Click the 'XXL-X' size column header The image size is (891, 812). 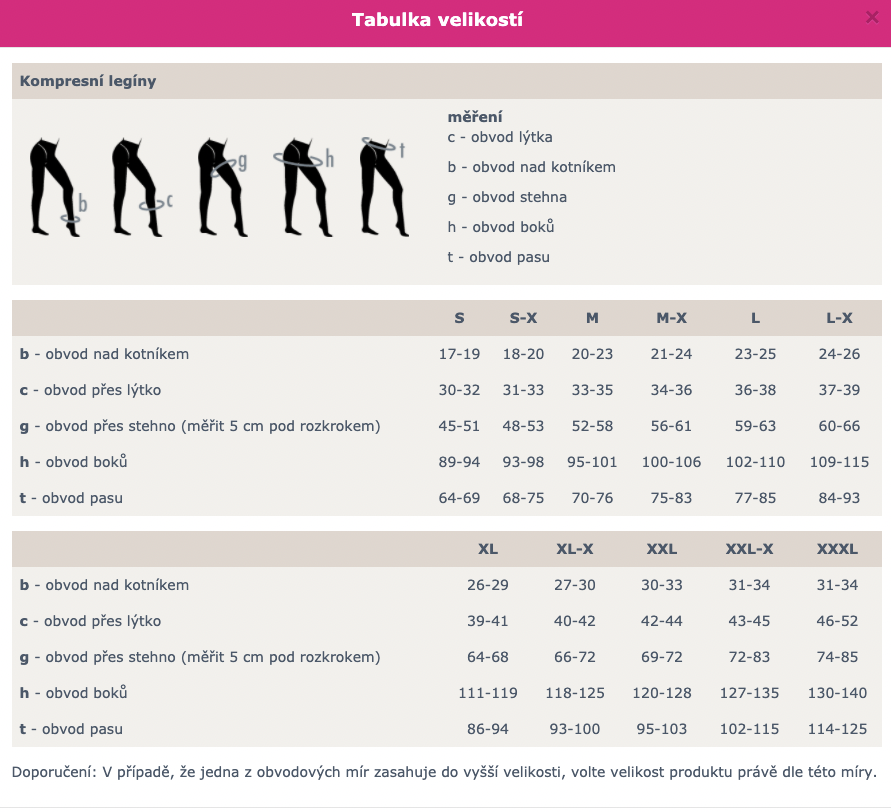pos(749,549)
